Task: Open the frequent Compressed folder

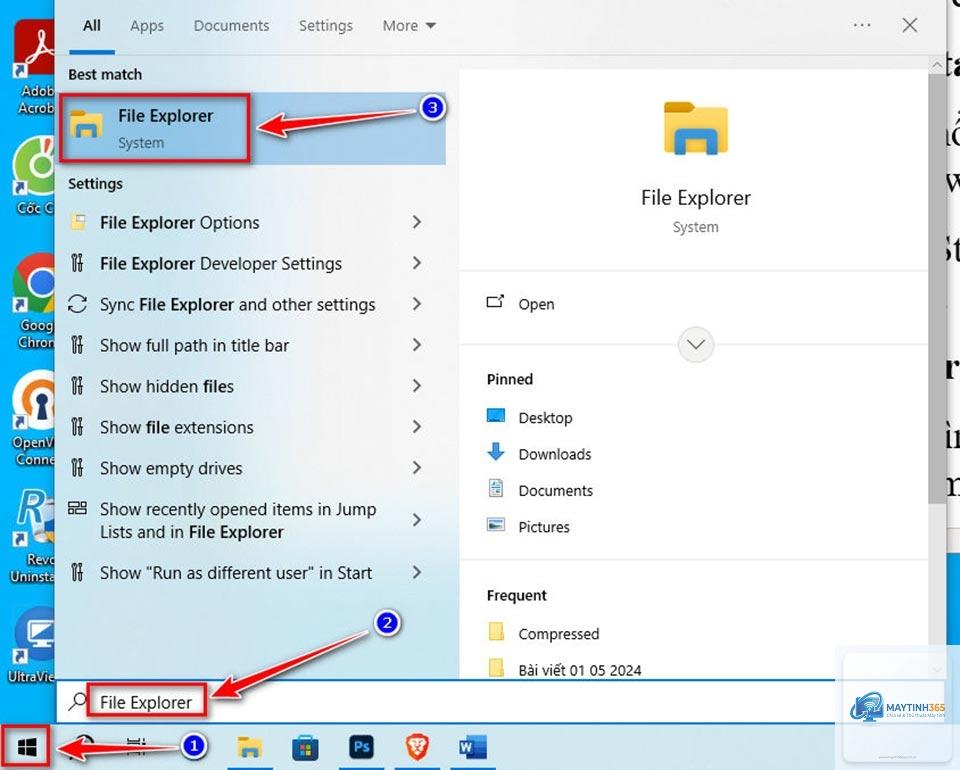Action: click(558, 634)
